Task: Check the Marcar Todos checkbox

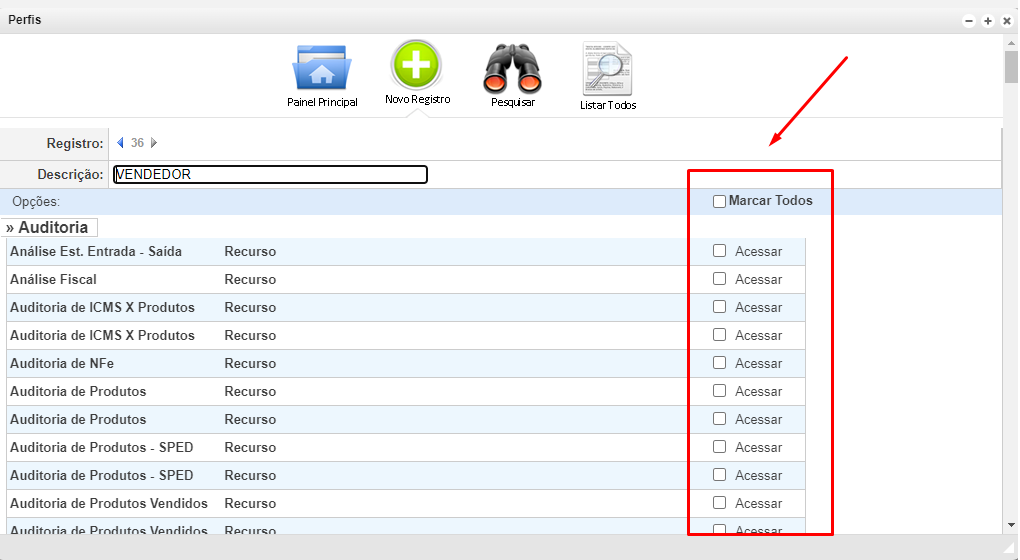Action: click(719, 201)
